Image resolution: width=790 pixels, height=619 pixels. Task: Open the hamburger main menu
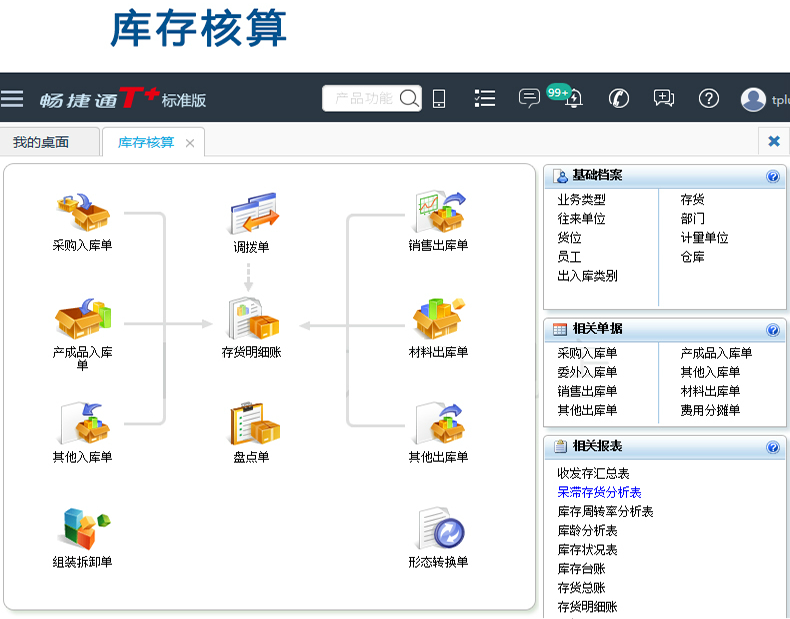coord(12,99)
